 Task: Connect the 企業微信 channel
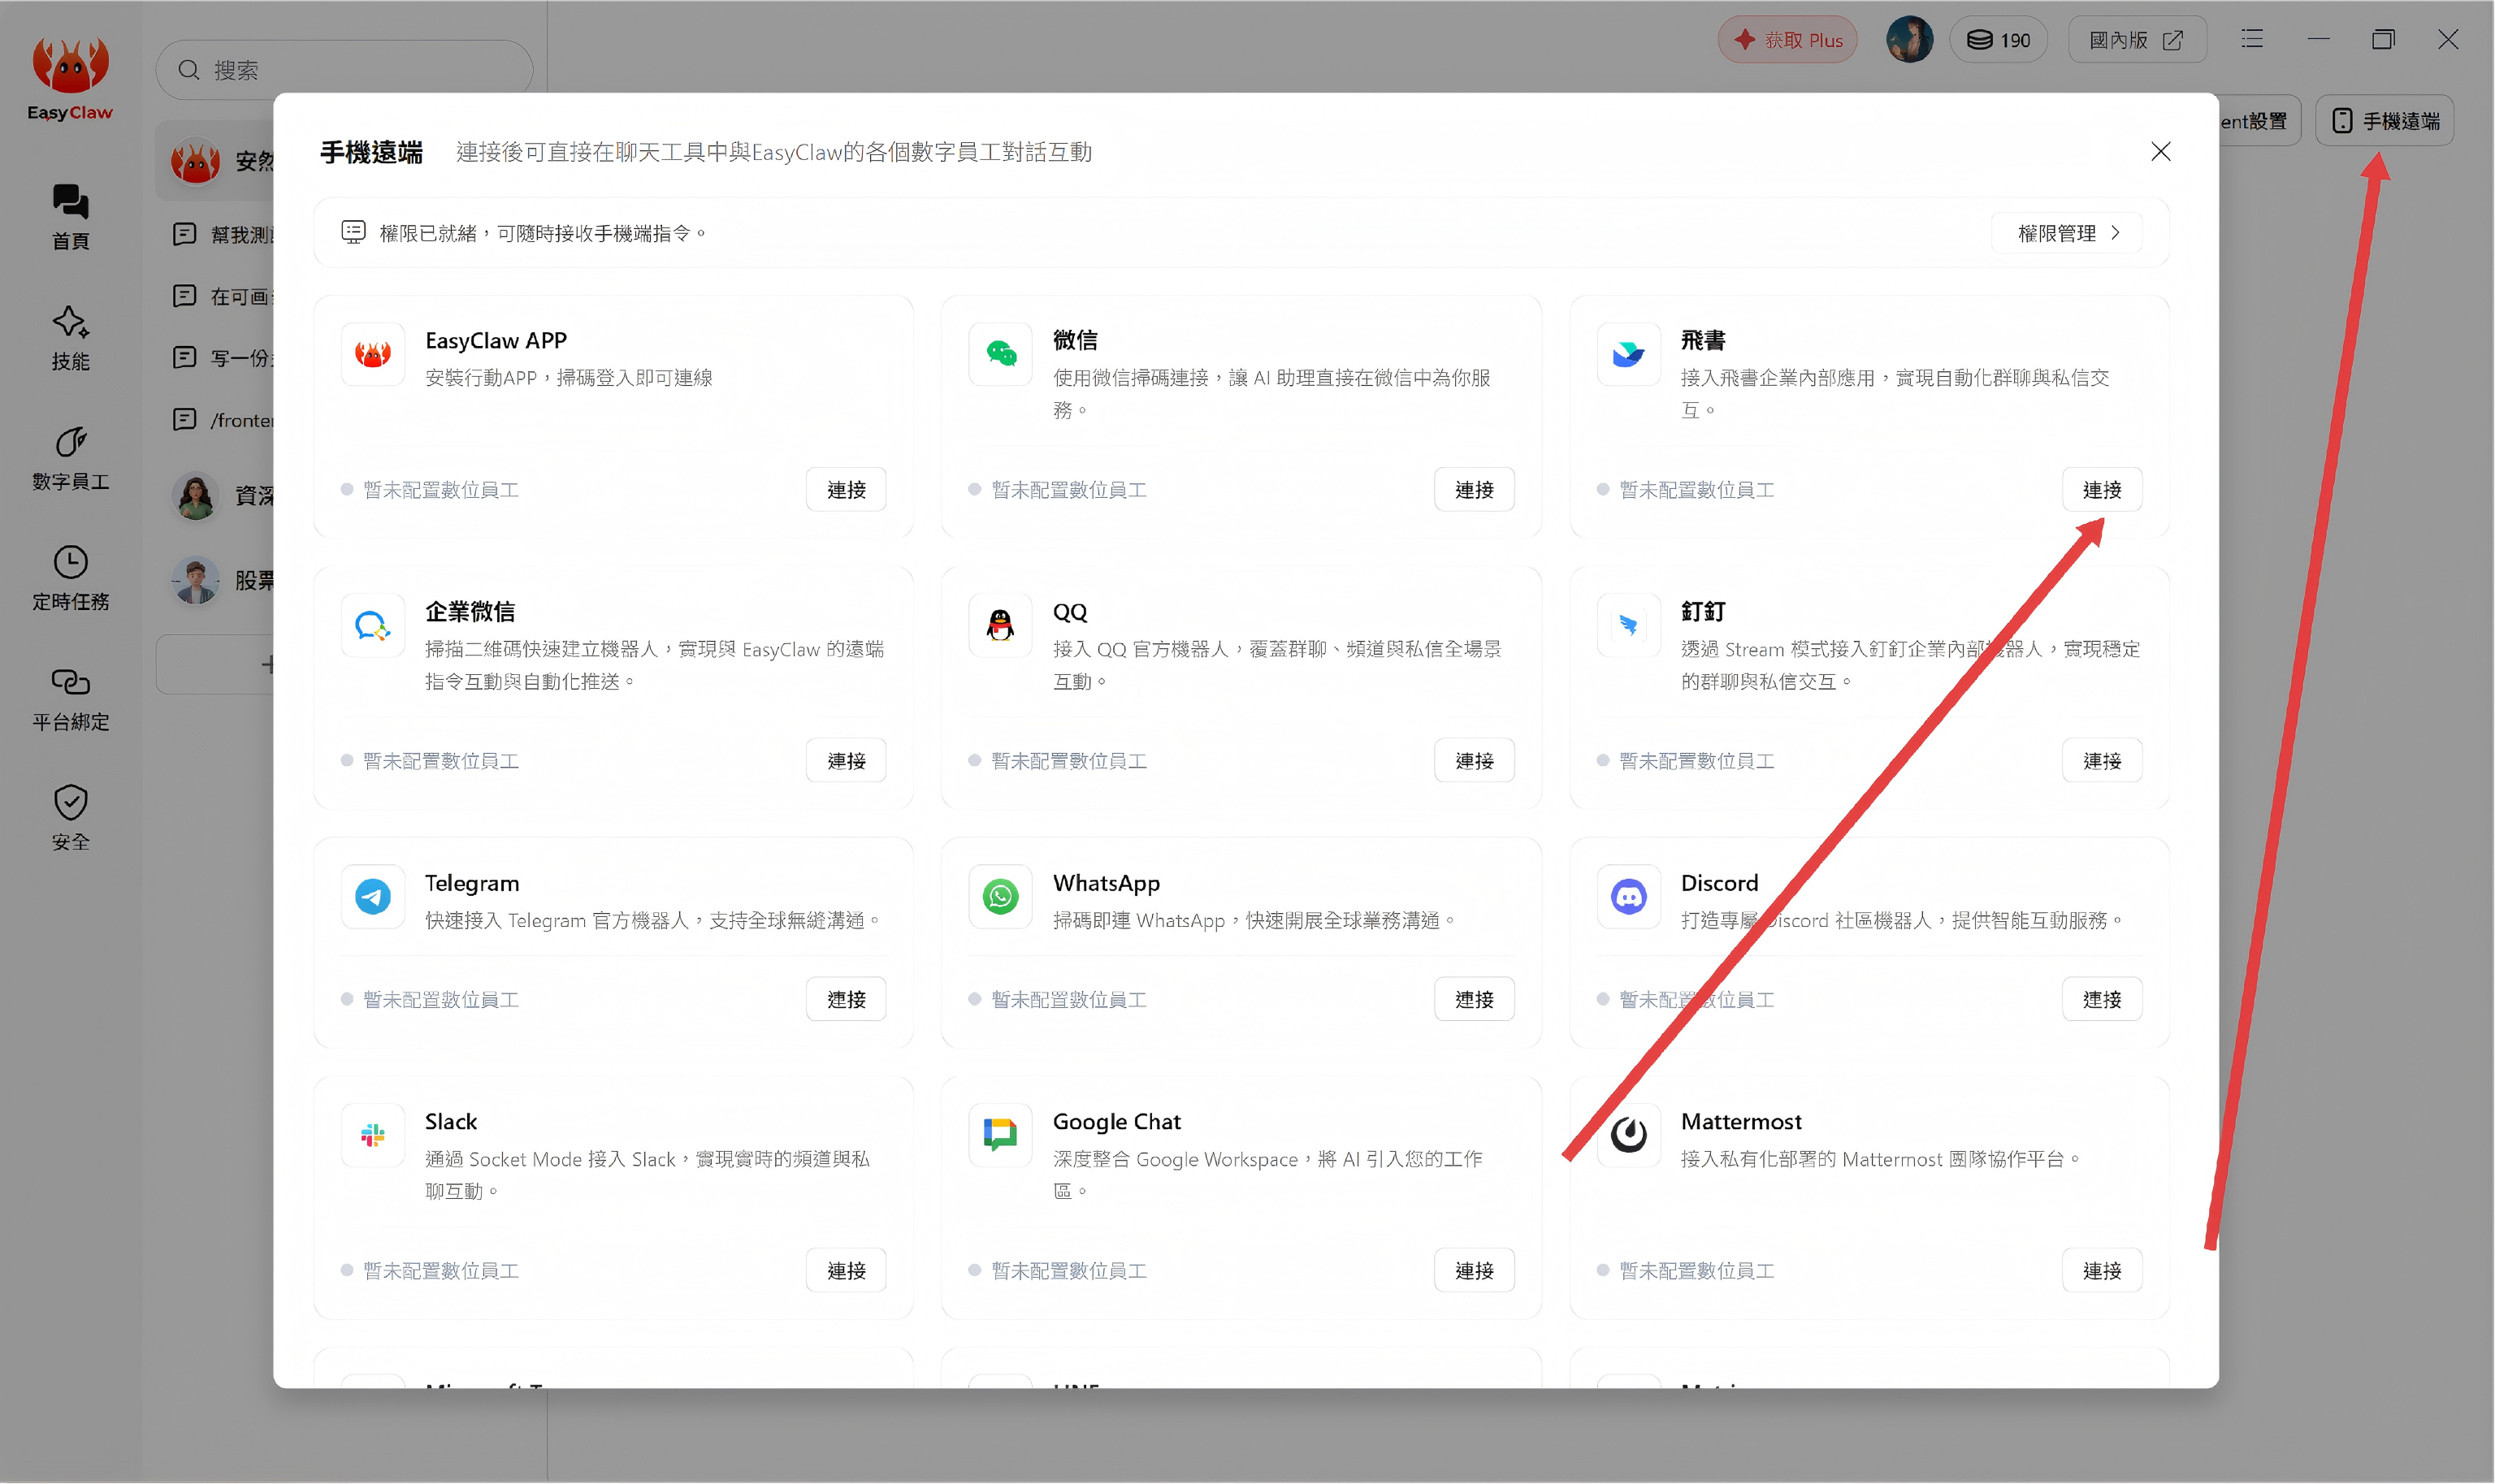[846, 760]
